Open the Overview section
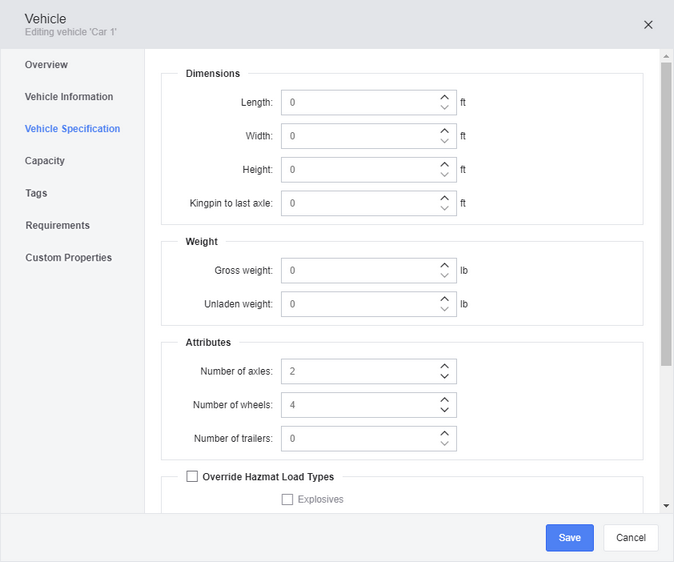 click(46, 64)
